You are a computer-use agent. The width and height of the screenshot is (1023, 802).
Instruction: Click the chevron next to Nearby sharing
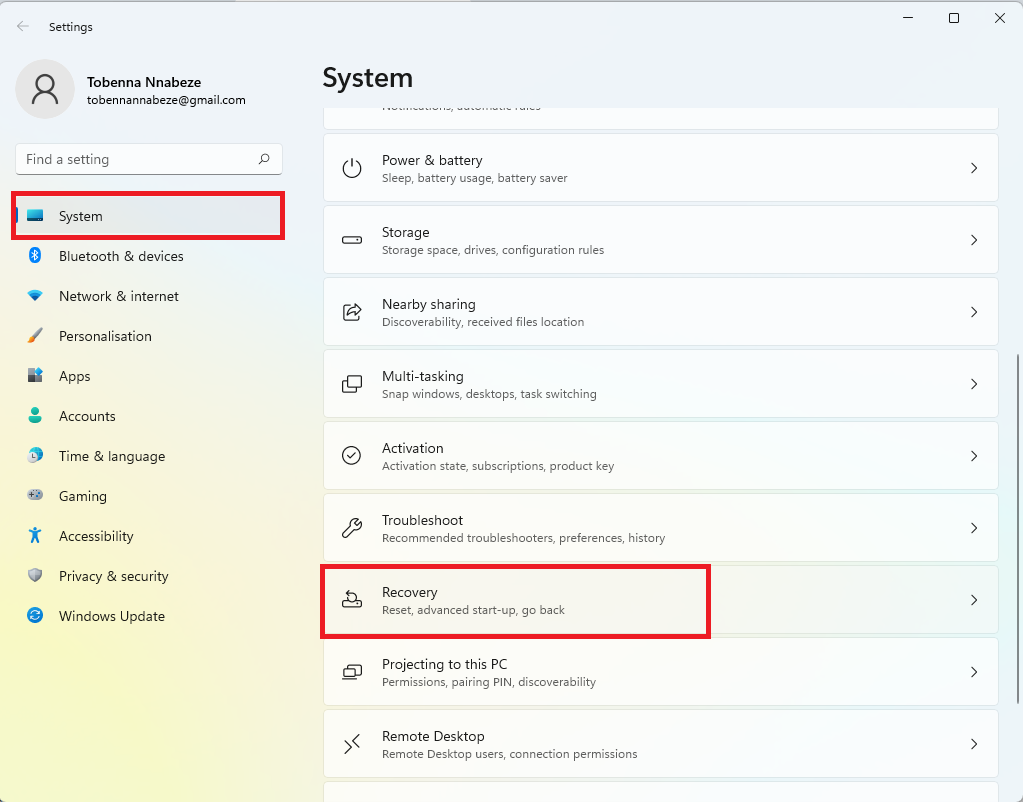coord(974,312)
